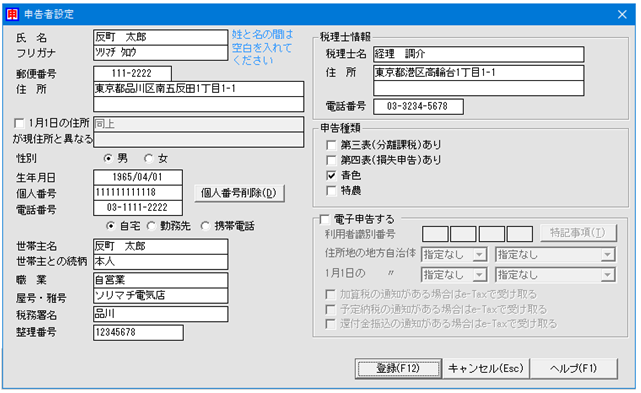Click third 利用者識別番号 box
Image resolution: width=641 pixels, height=393 pixels.
(x=492, y=234)
